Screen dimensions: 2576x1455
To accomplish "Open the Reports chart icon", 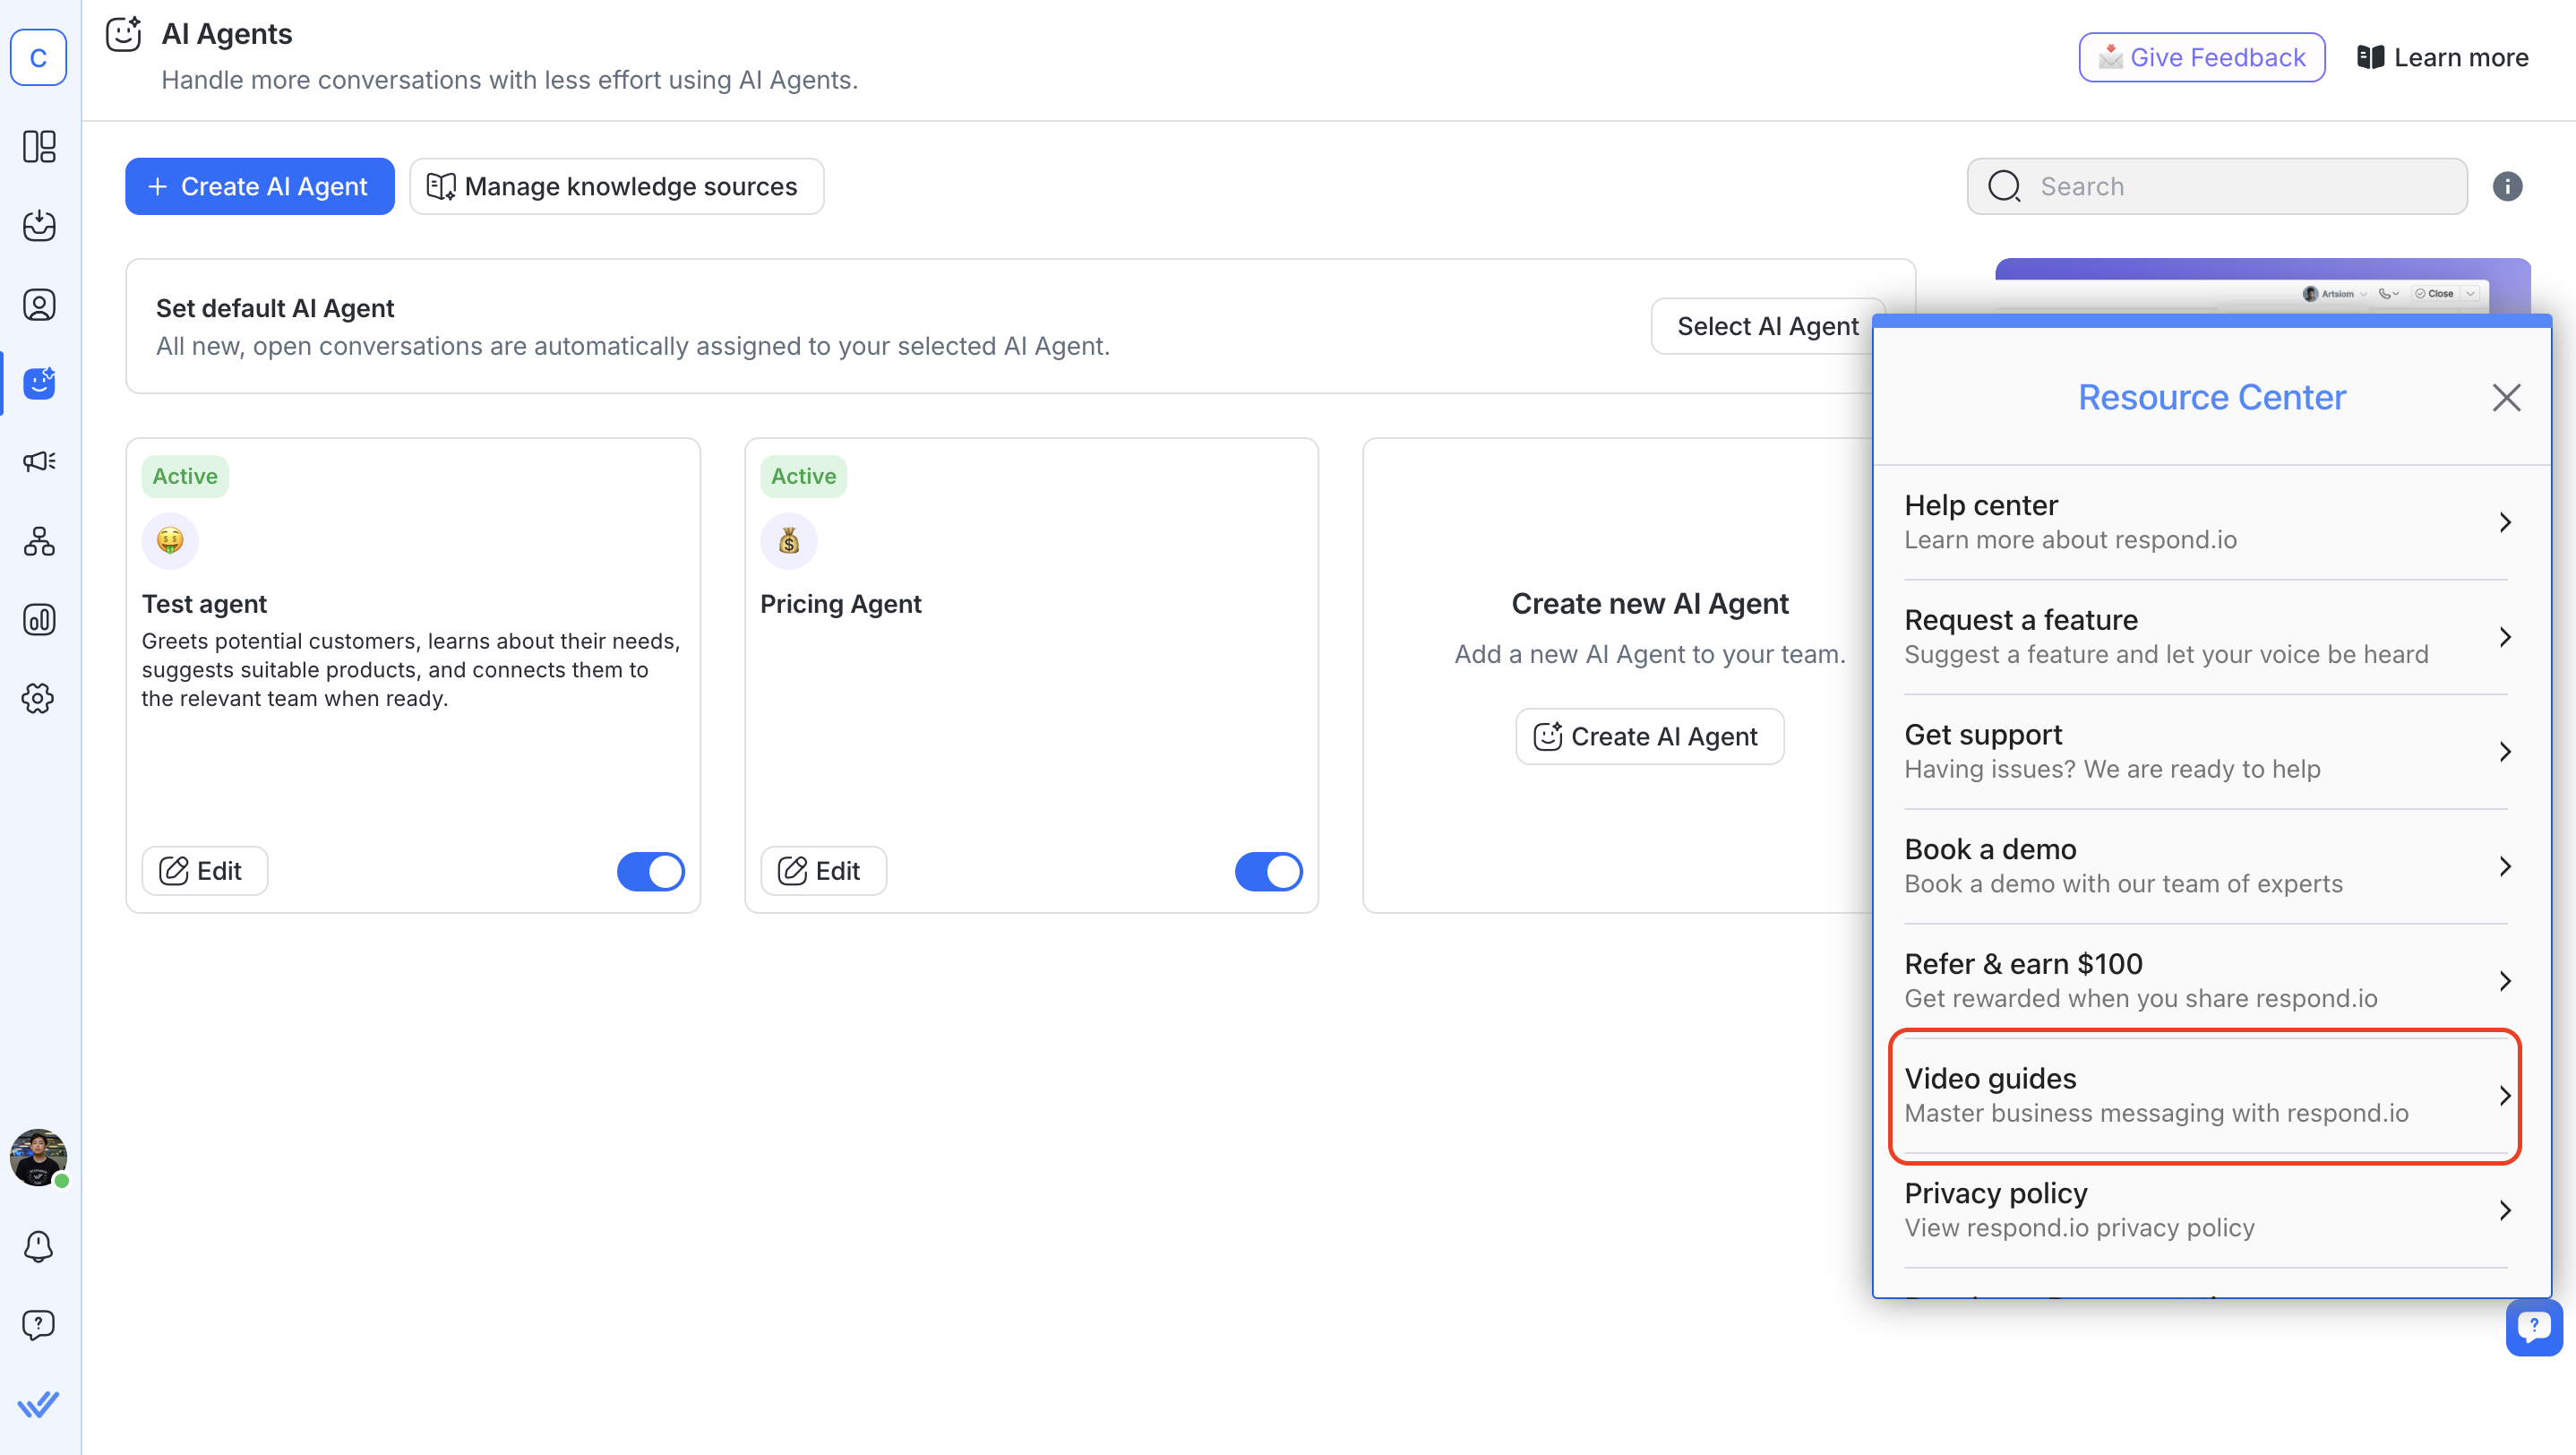I will pyautogui.click(x=39, y=620).
